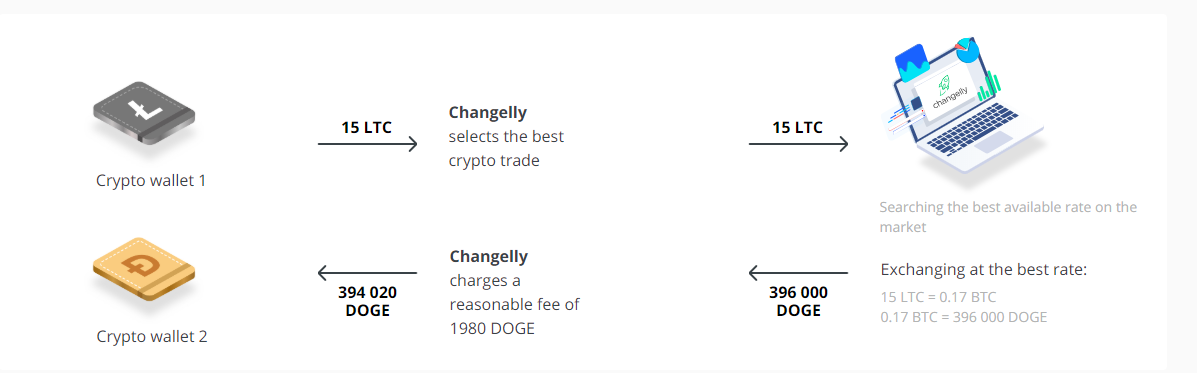
Task: Click the 394 020 DOGE amount
Action: (x=367, y=301)
